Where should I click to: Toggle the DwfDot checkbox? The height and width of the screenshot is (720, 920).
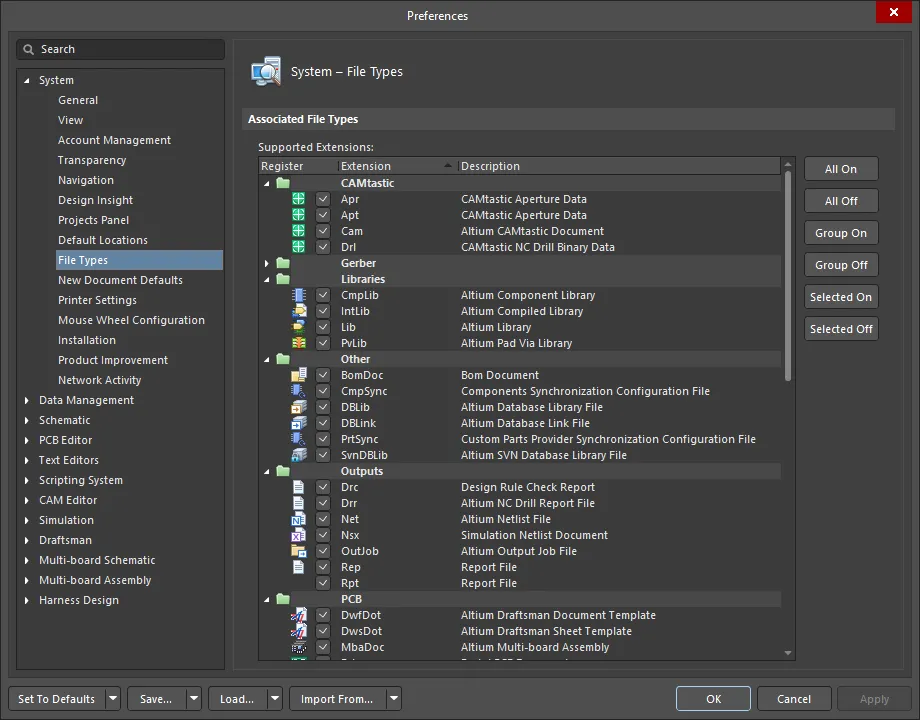pos(323,615)
